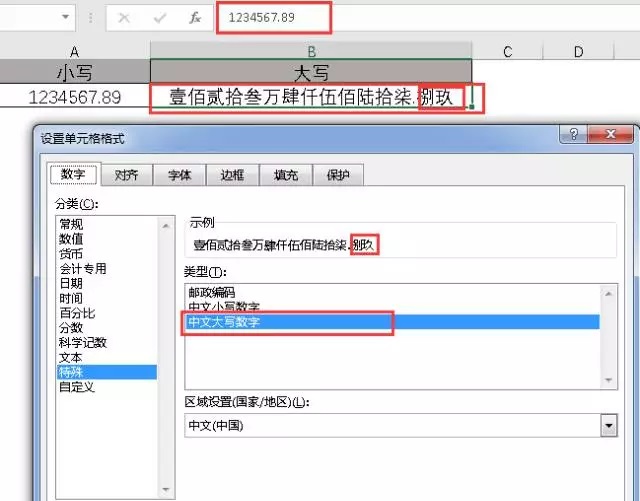Switch to the 边框 tab
Image resolution: width=640 pixels, height=501 pixels.
tap(232, 175)
